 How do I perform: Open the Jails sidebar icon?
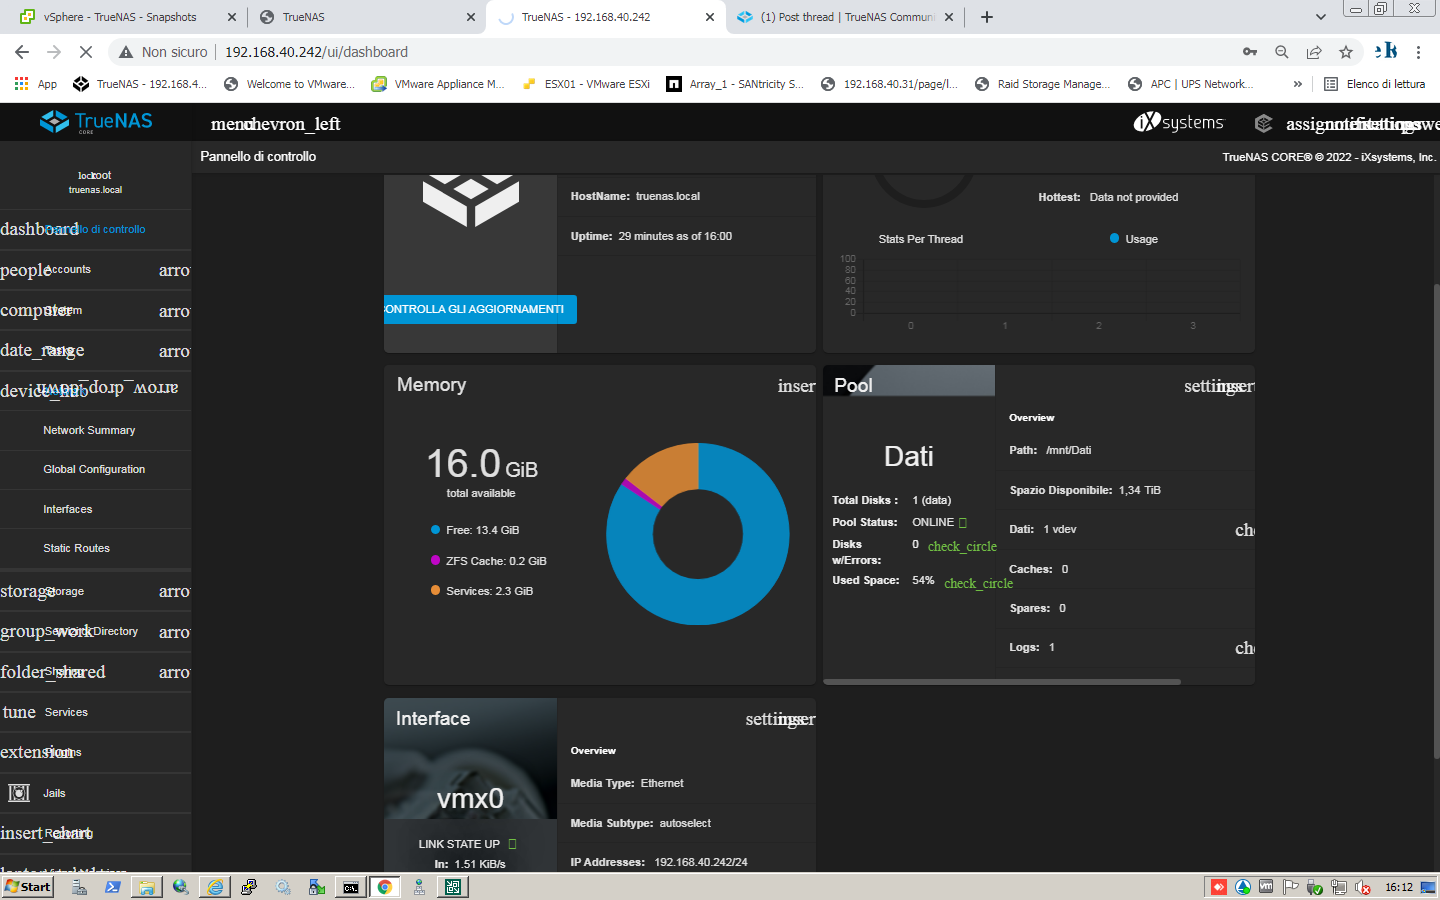[19, 793]
